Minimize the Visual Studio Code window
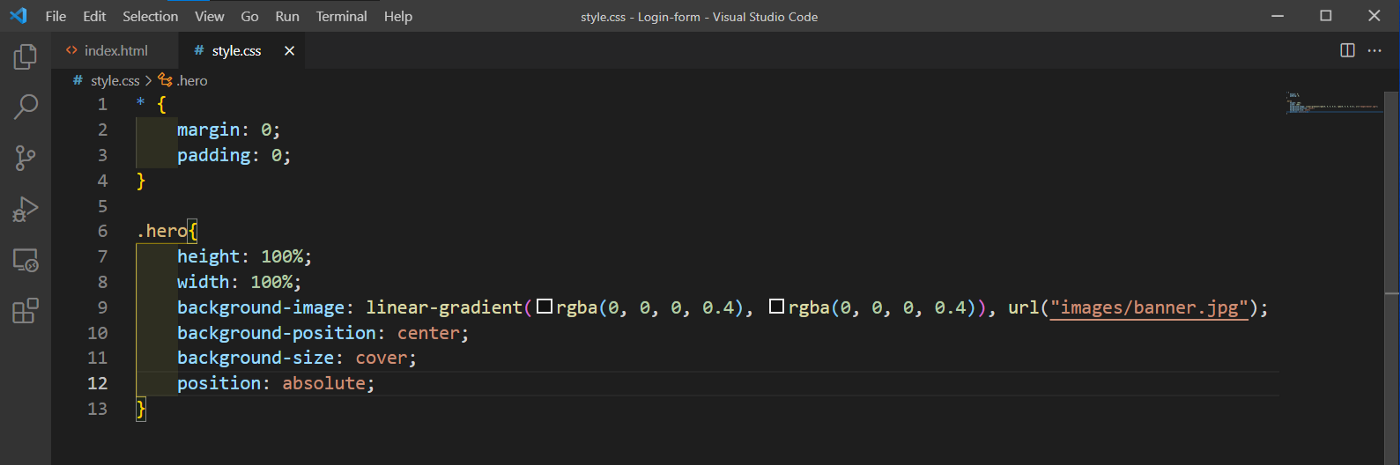 (x=1278, y=16)
